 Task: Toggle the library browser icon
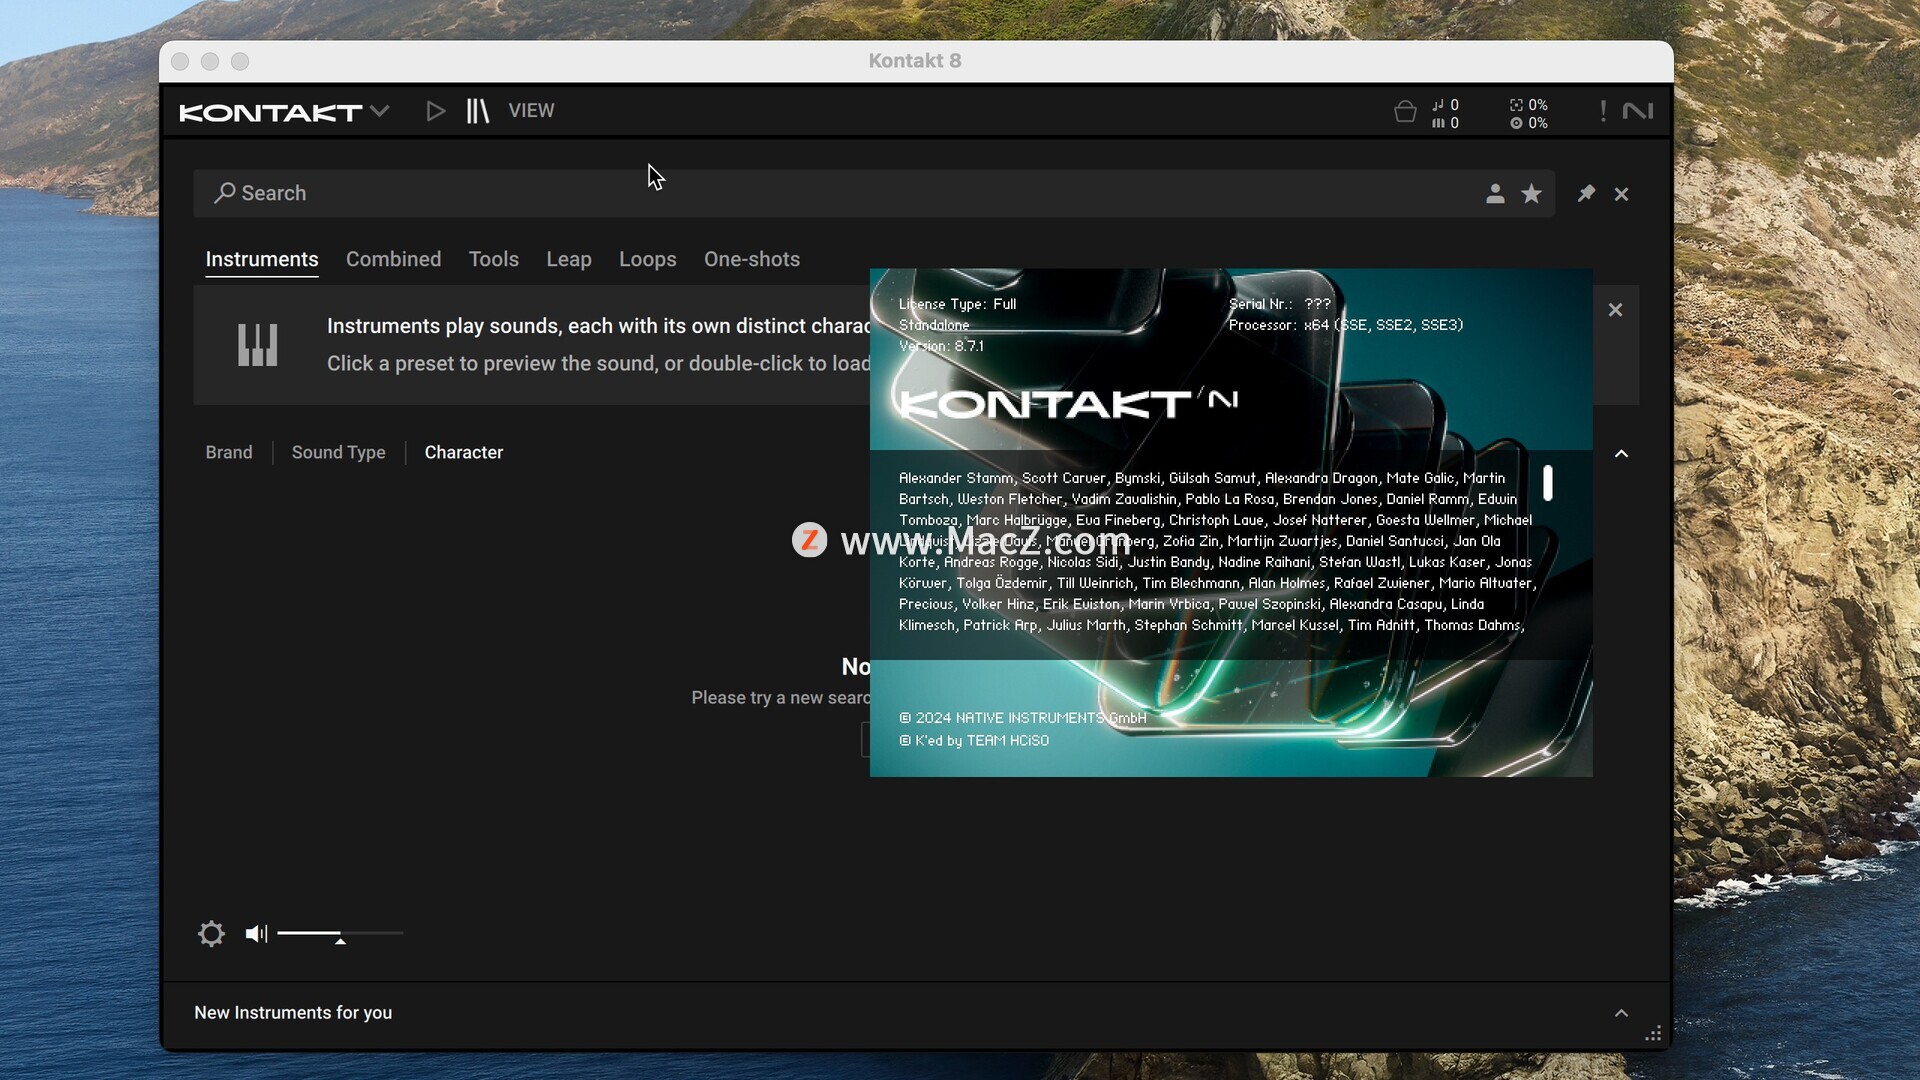tap(478, 111)
